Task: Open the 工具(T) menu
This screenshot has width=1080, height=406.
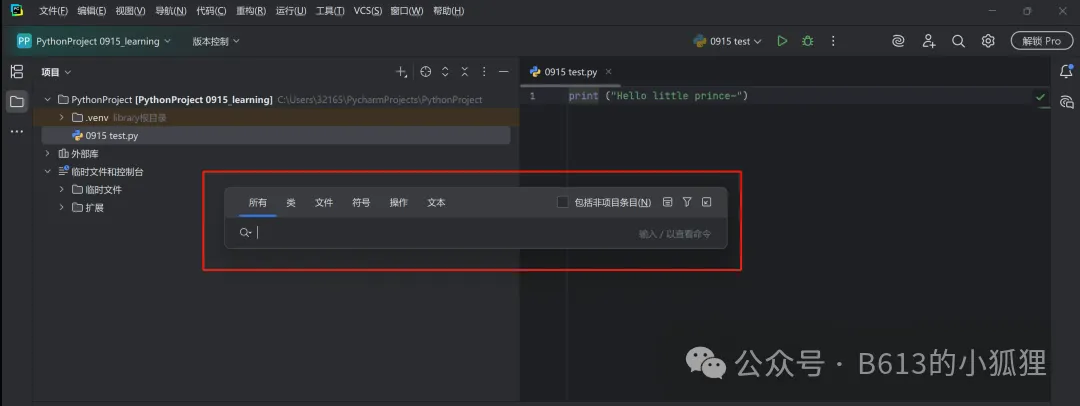Action: pos(330,11)
